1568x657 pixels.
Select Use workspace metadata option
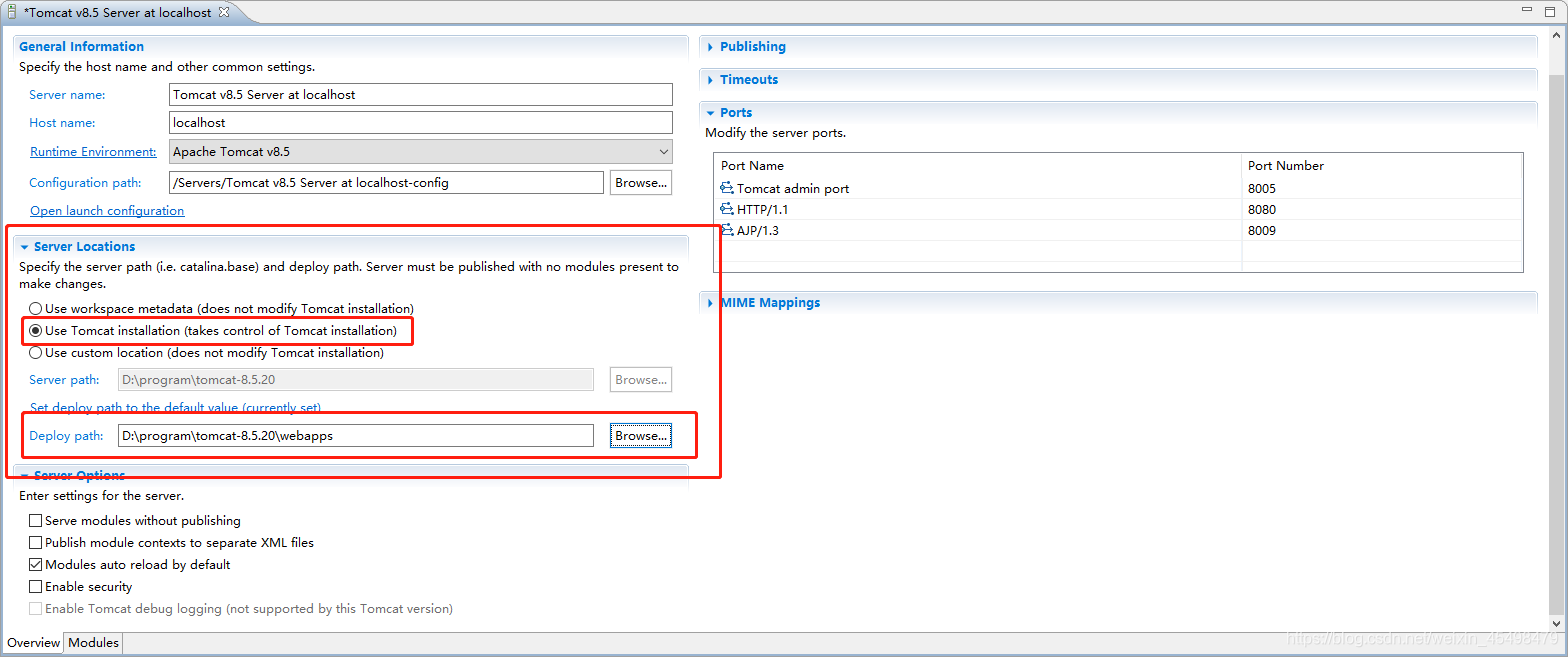[x=36, y=309]
